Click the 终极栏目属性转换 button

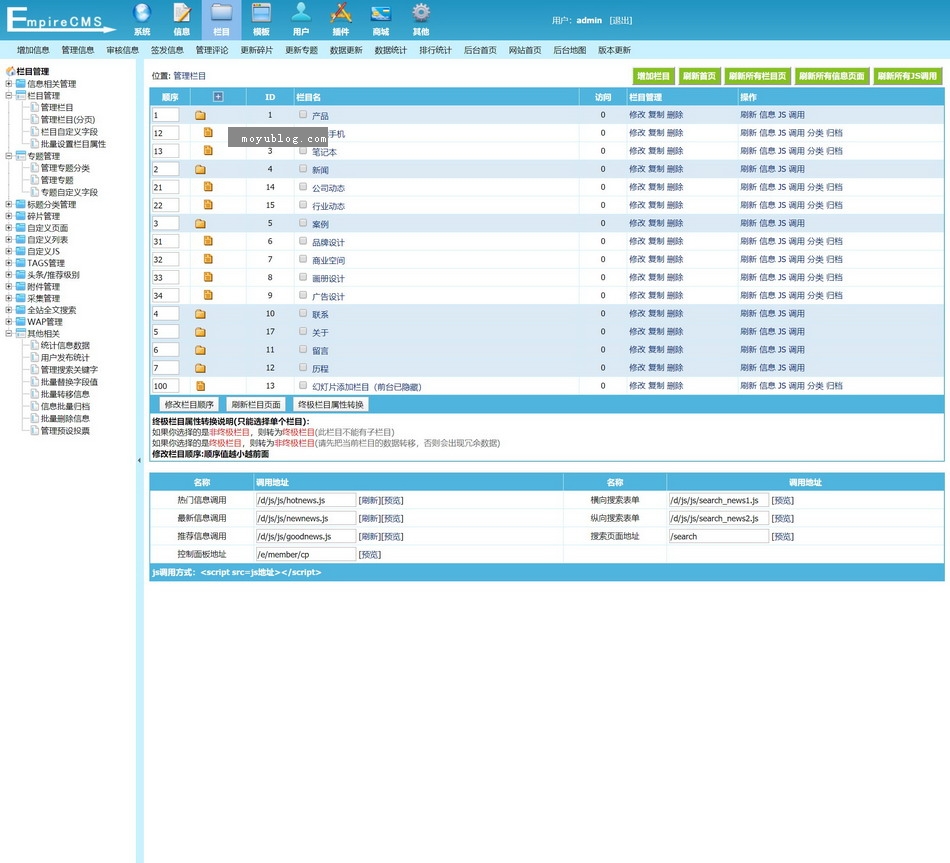pyautogui.click(x=331, y=405)
